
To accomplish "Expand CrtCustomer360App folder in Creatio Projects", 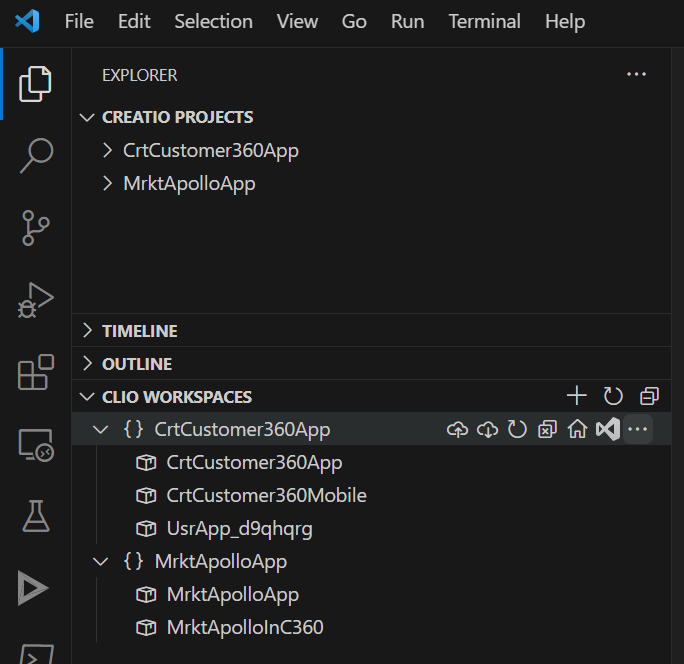I will click(x=107, y=150).
